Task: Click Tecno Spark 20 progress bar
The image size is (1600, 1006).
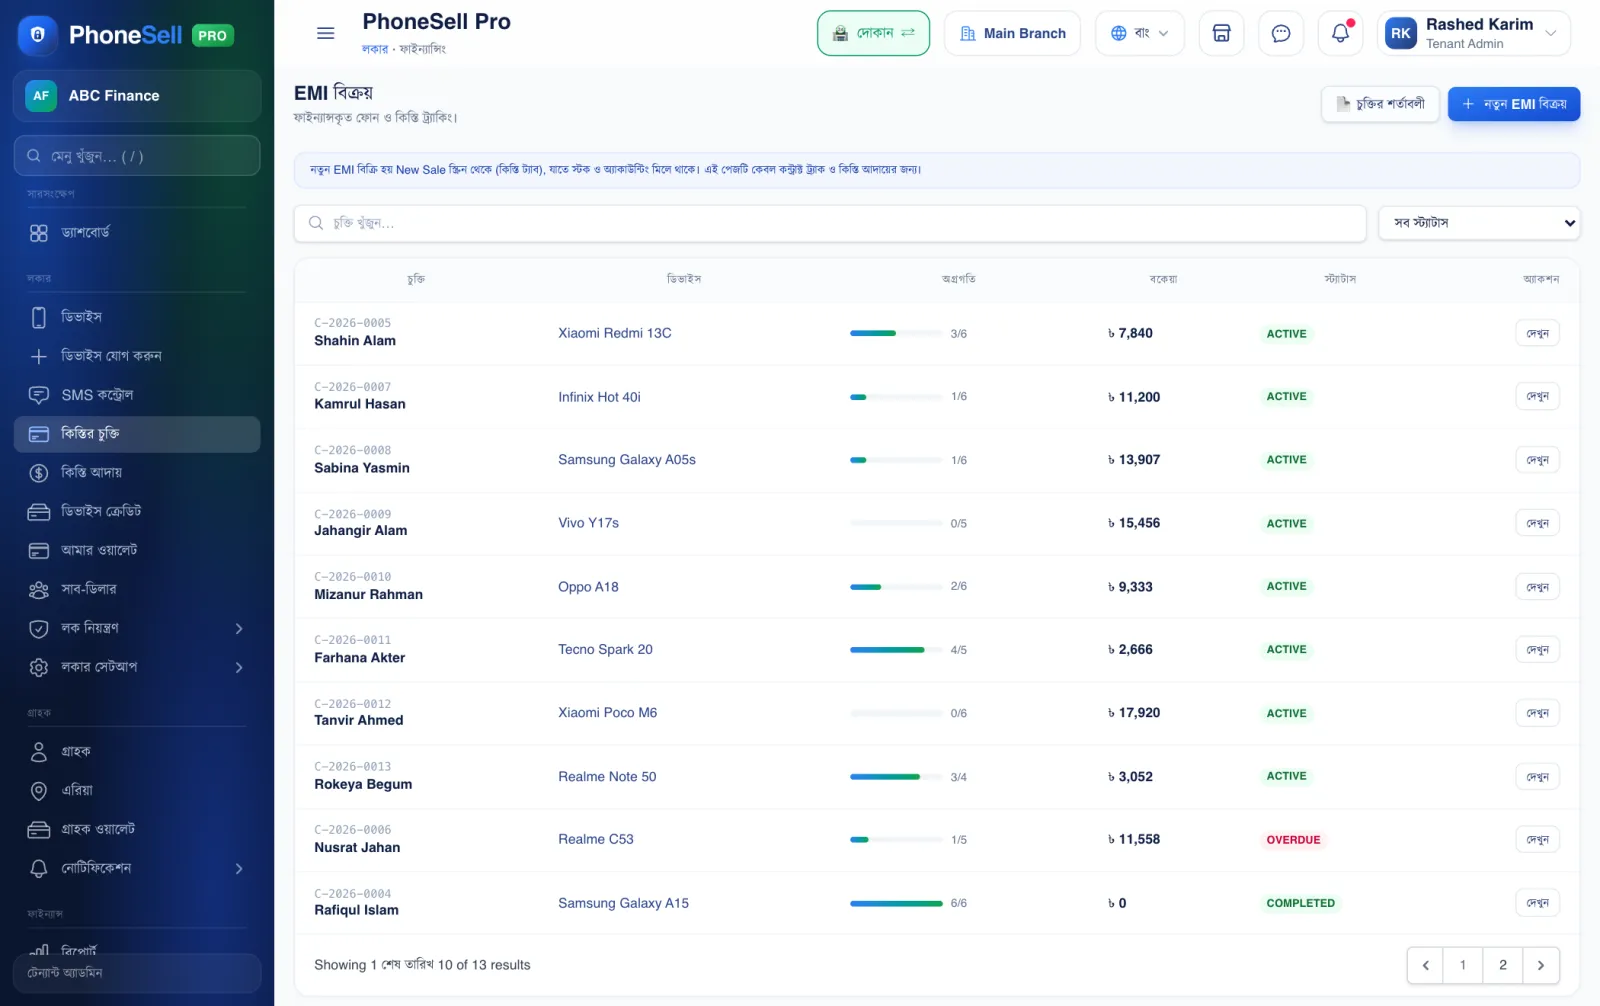Action: (896, 650)
